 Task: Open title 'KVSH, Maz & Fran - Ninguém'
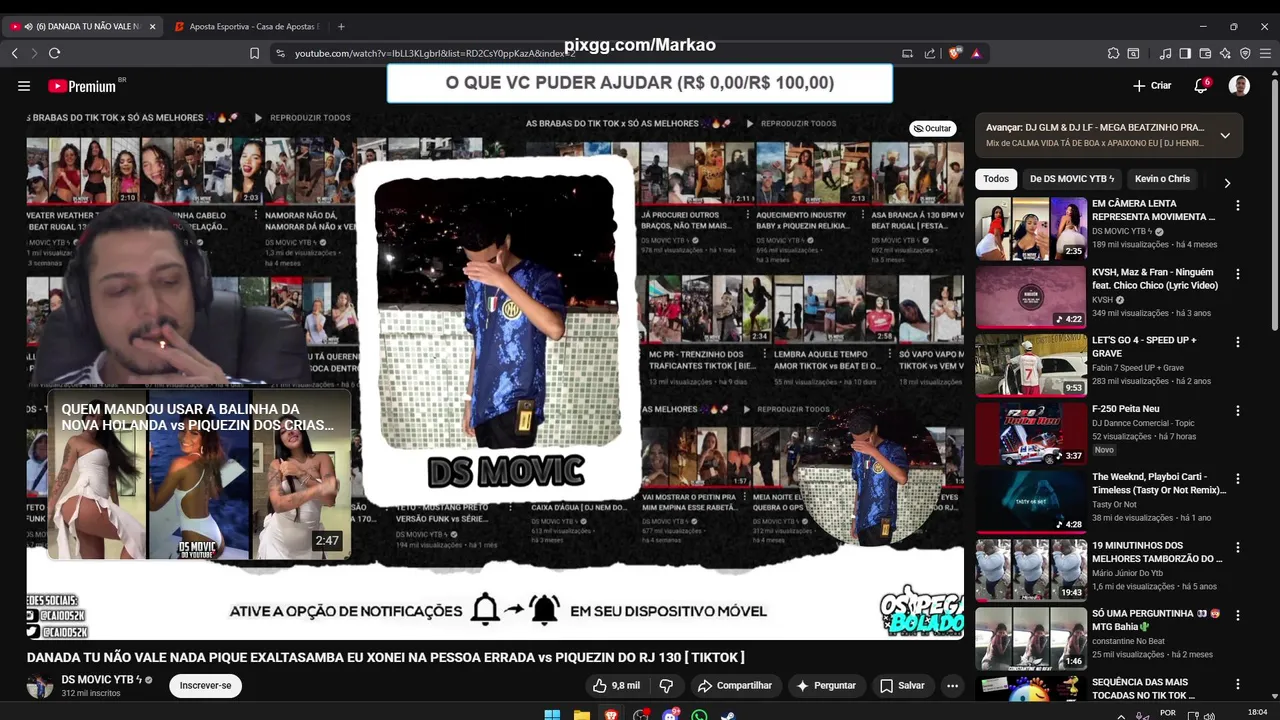(1154, 278)
